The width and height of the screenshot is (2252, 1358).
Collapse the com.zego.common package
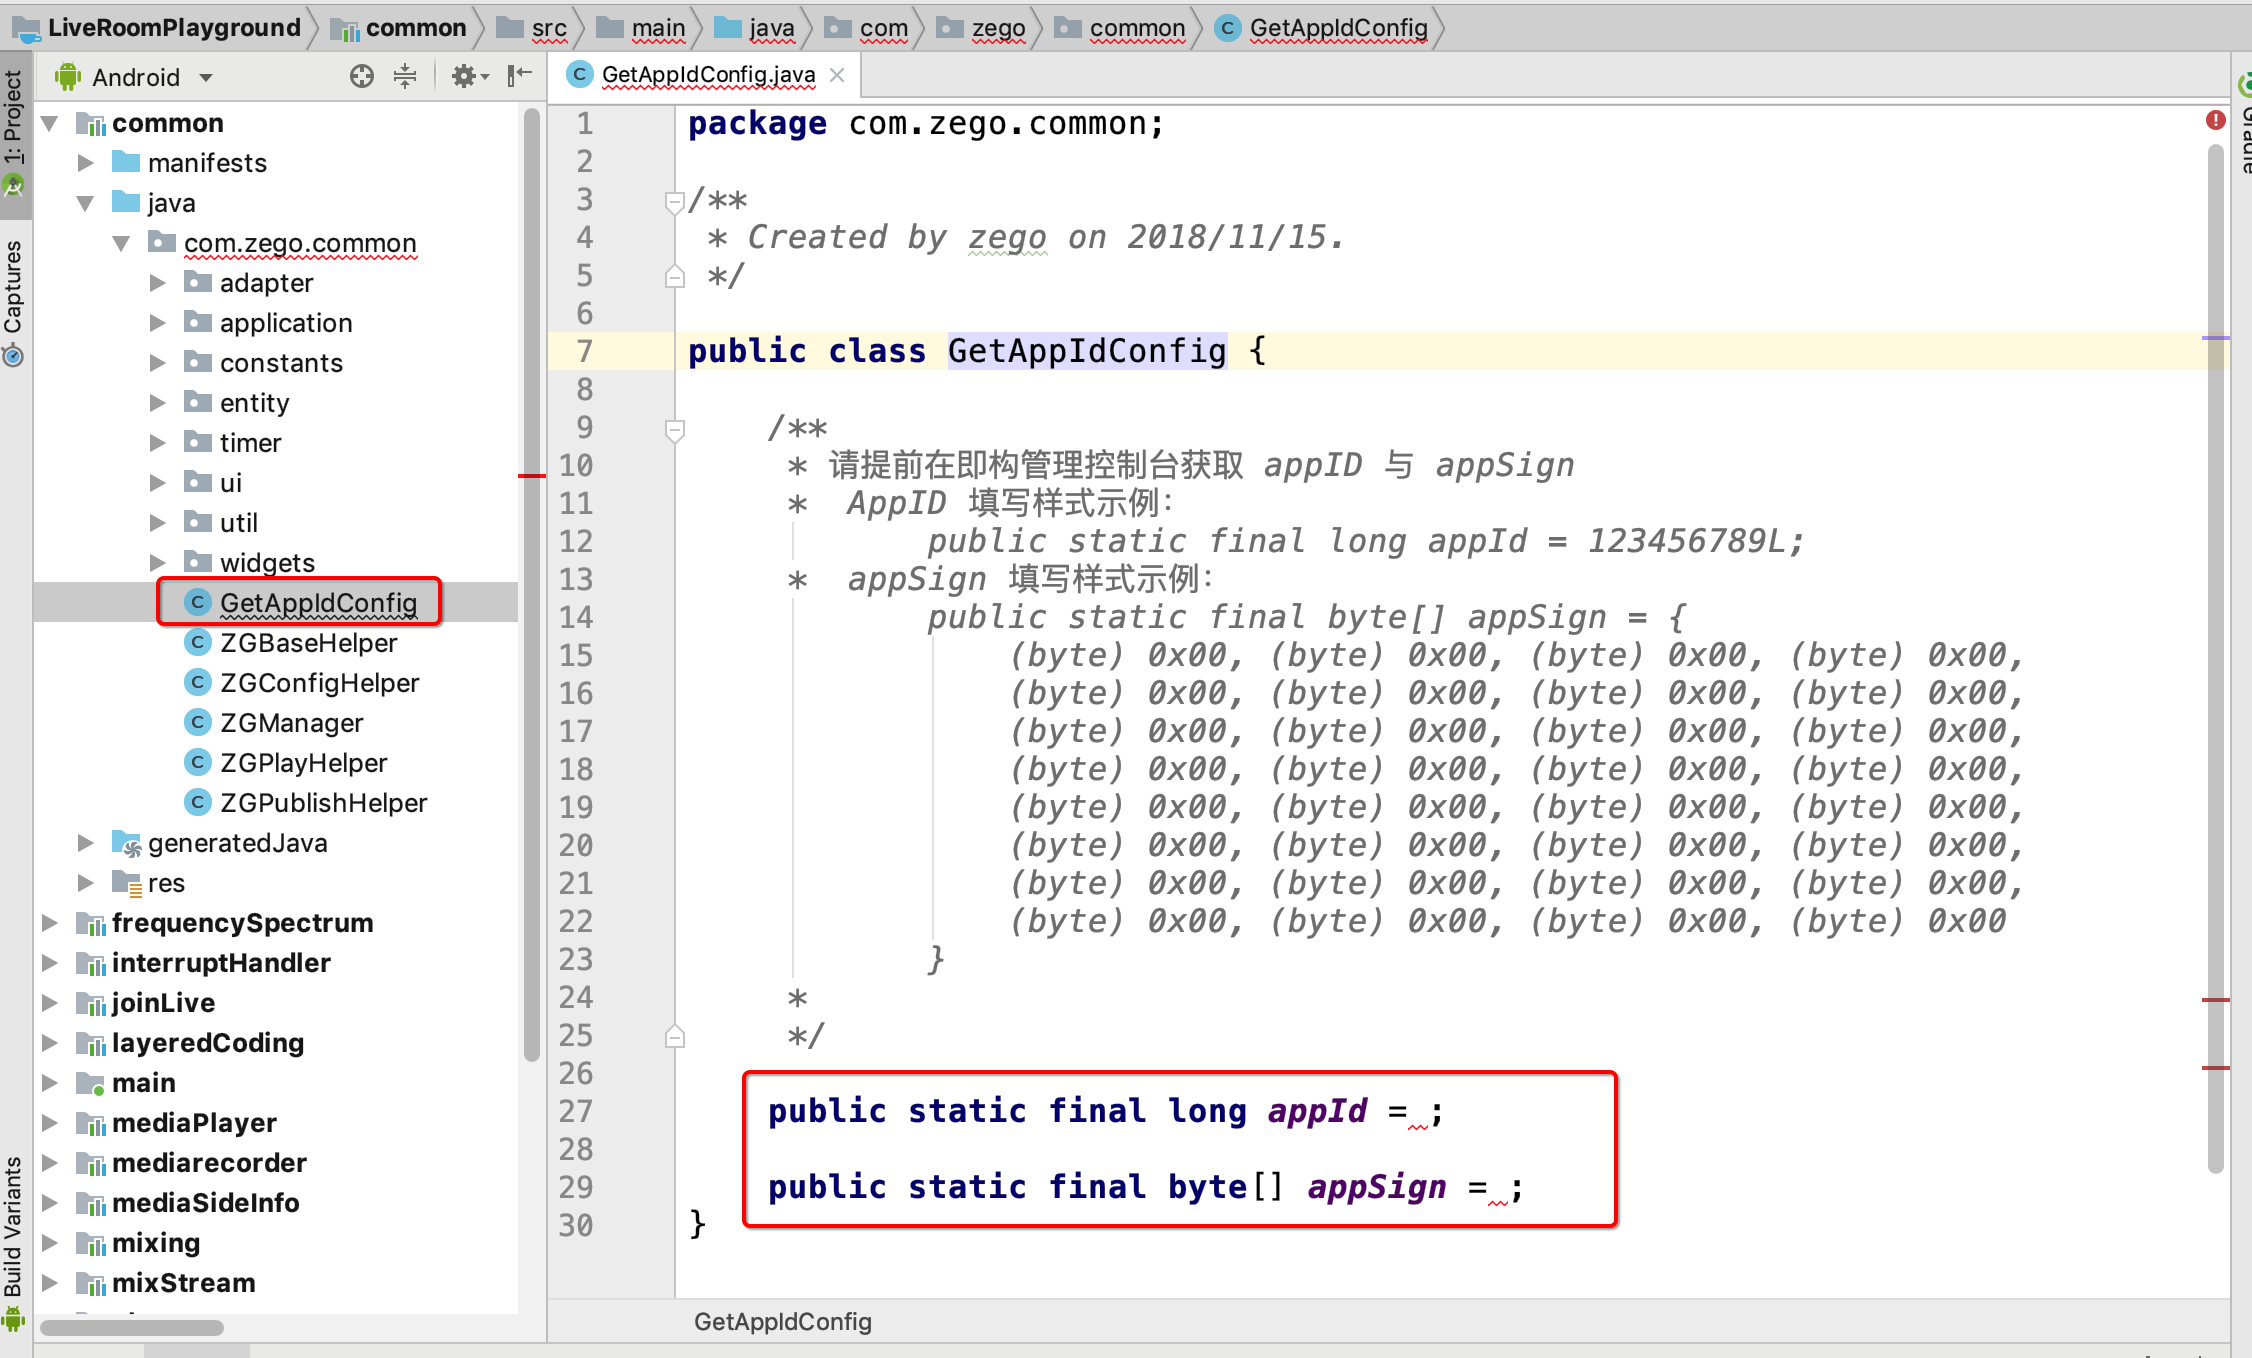[121, 243]
